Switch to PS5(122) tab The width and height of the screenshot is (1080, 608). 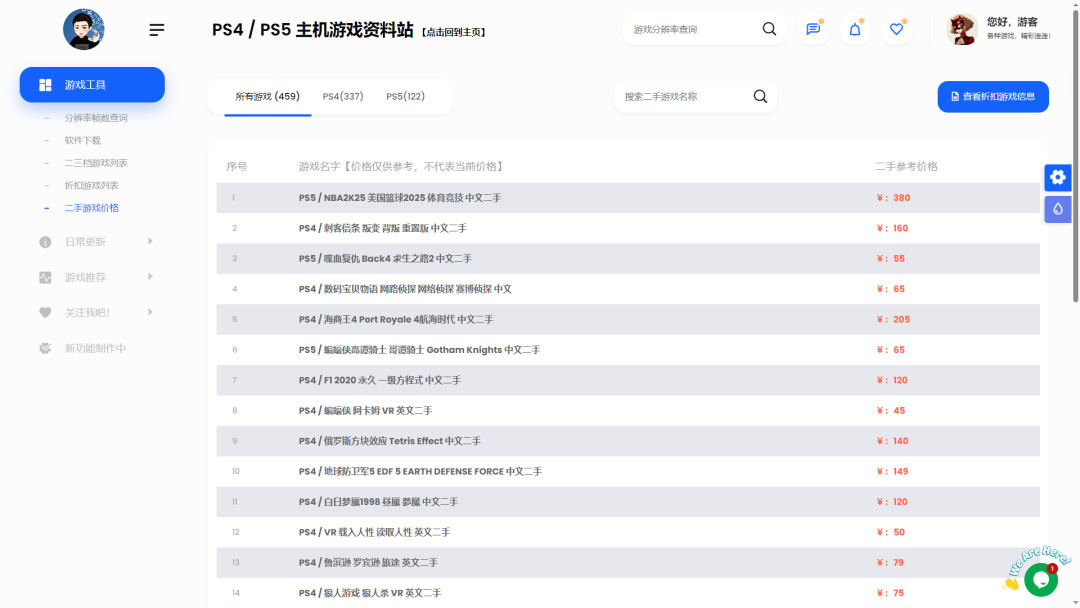[406, 96]
